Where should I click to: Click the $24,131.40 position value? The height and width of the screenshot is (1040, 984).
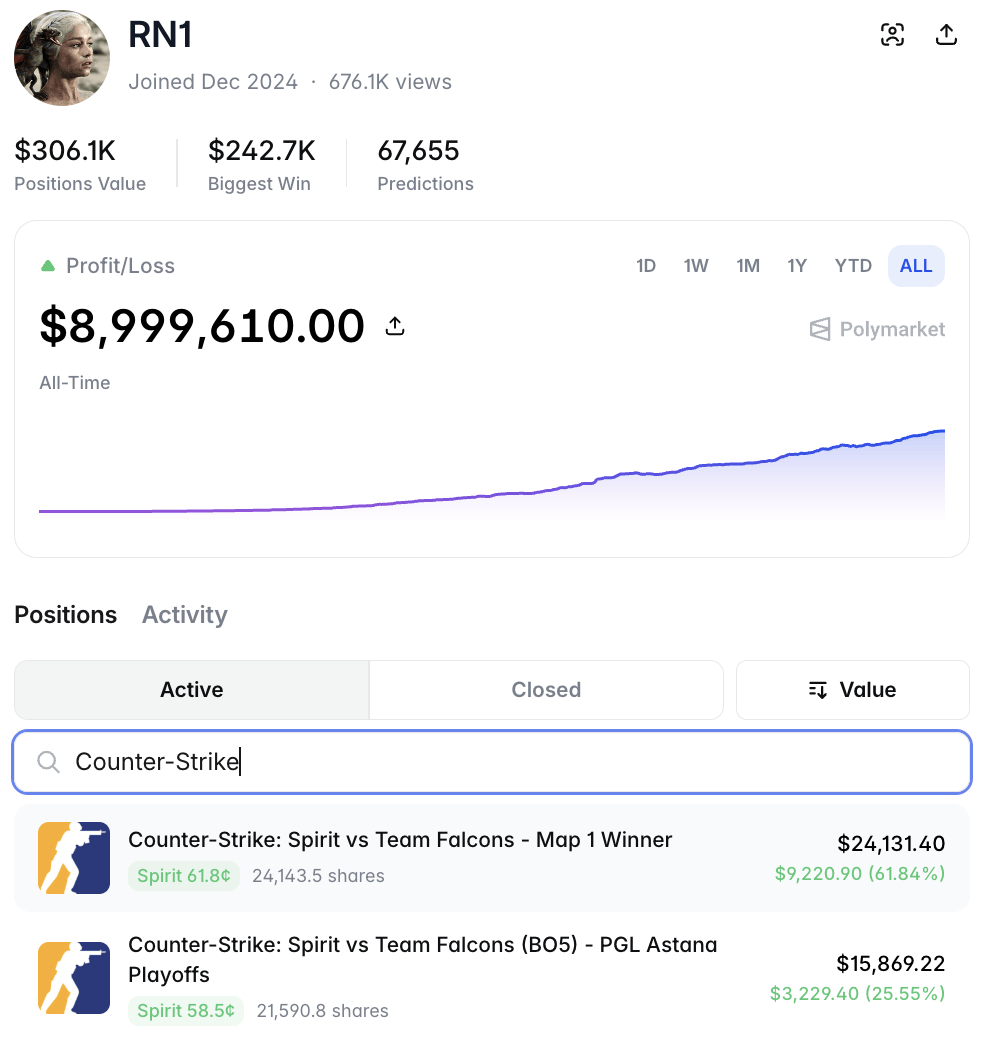(x=891, y=844)
